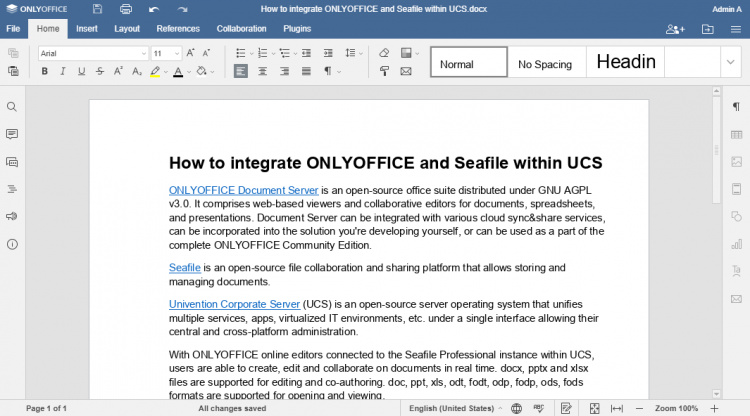This screenshot has width=750, height=416.
Task: Toggle spell checking in status bar
Action: pyautogui.click(x=539, y=408)
